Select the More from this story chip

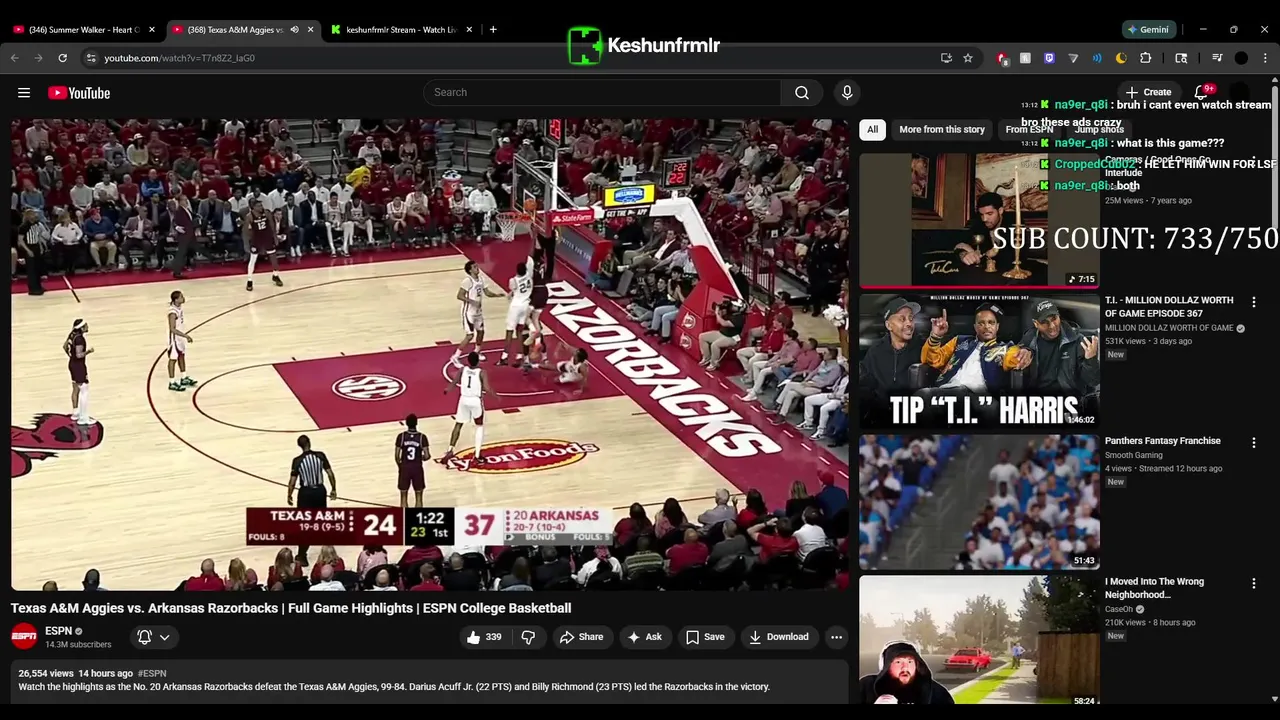941,129
